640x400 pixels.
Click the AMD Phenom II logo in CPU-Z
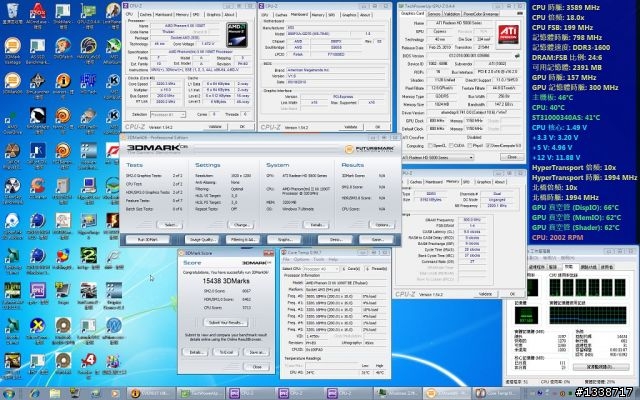(x=237, y=34)
